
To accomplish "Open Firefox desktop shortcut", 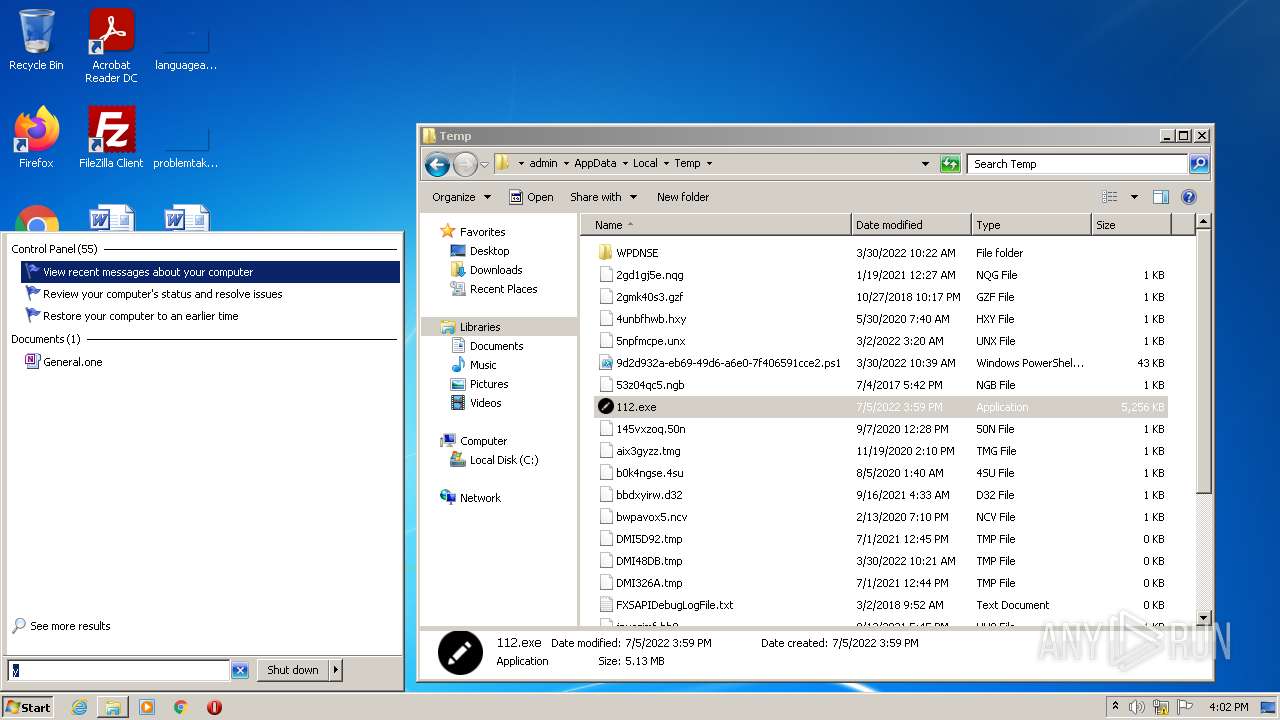I will [x=36, y=138].
